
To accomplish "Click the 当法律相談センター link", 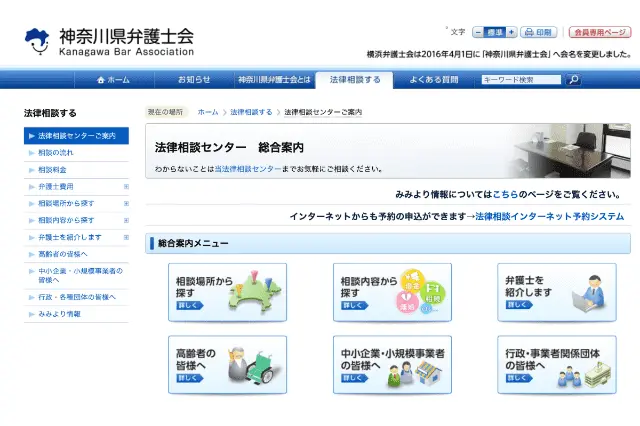I will click(248, 169).
